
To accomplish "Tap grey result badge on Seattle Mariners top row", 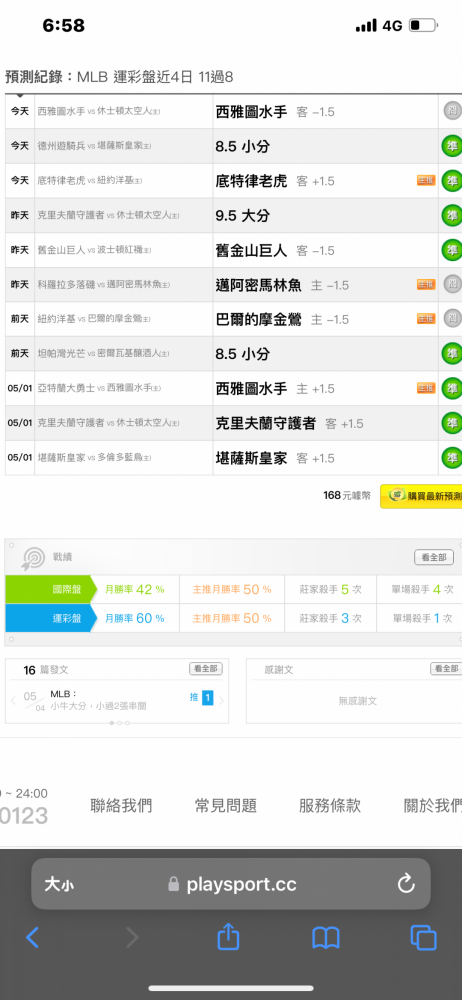I will point(452,112).
